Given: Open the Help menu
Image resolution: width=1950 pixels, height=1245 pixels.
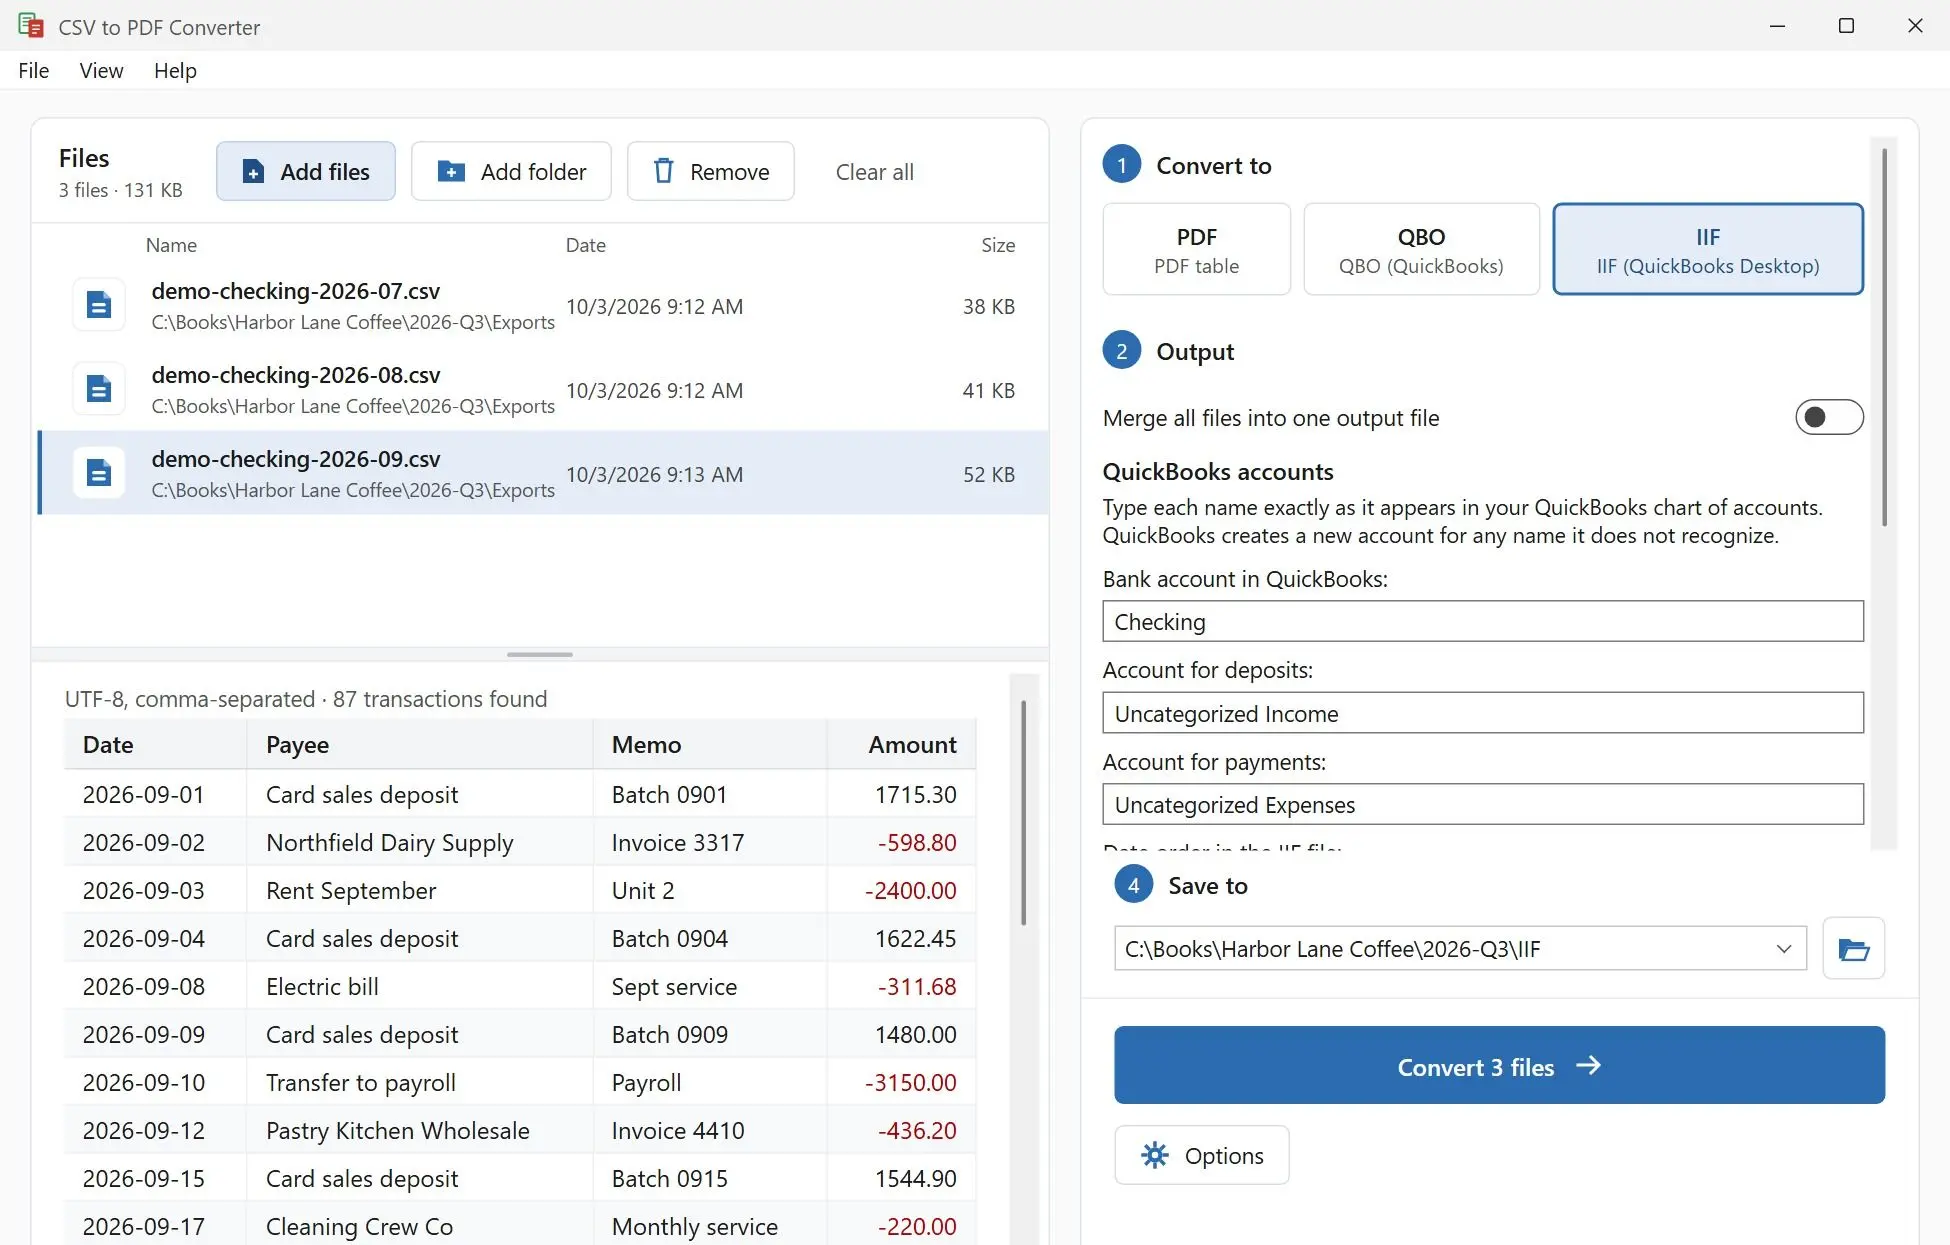Looking at the screenshot, I should tap(175, 70).
